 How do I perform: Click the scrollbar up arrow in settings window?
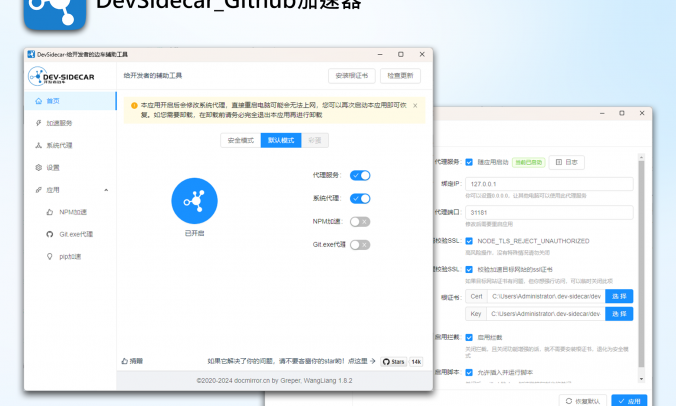642,157
